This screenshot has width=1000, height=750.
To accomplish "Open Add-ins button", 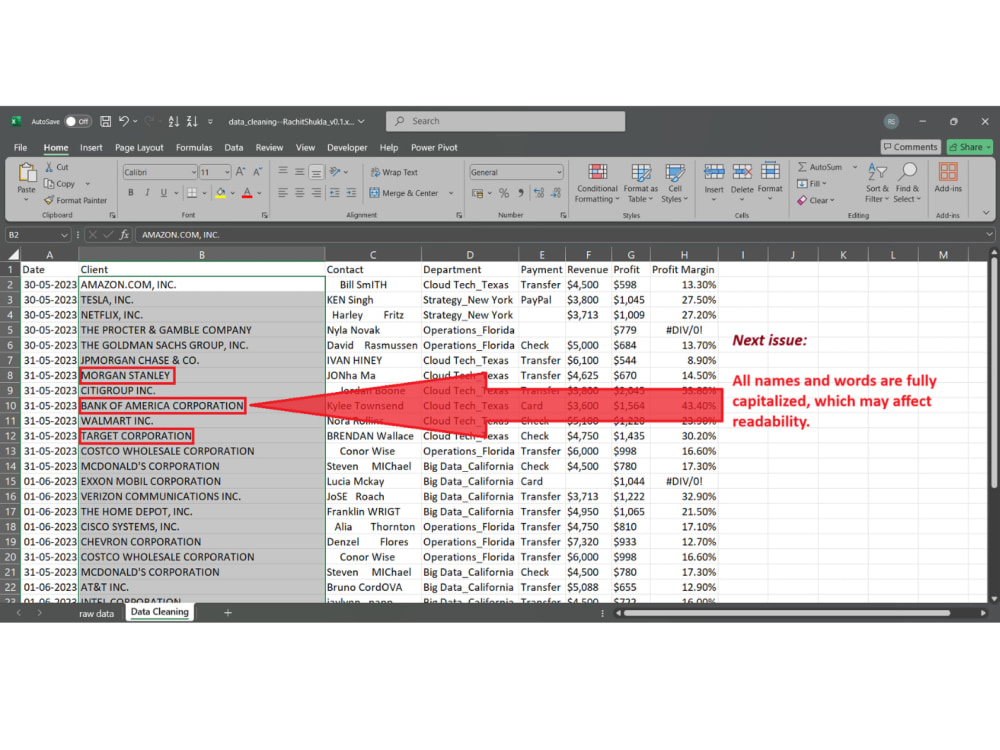I will coord(948,178).
